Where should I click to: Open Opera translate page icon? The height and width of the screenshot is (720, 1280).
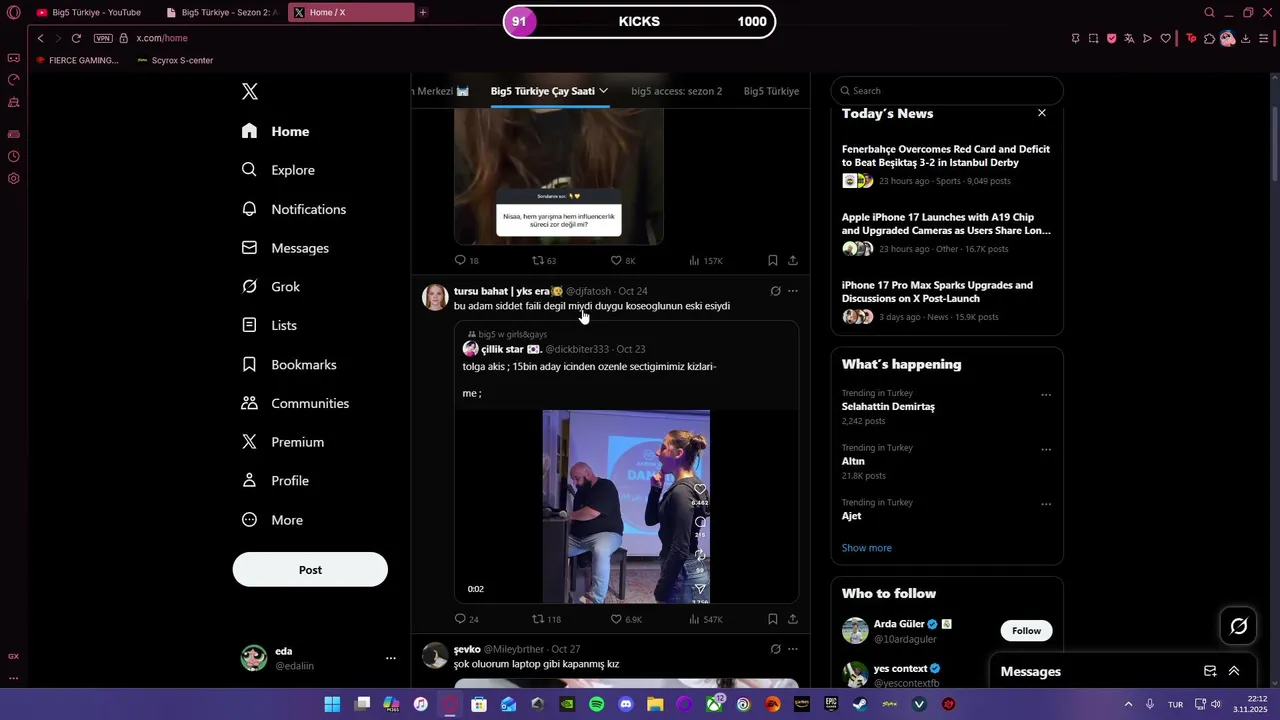(x=1129, y=38)
